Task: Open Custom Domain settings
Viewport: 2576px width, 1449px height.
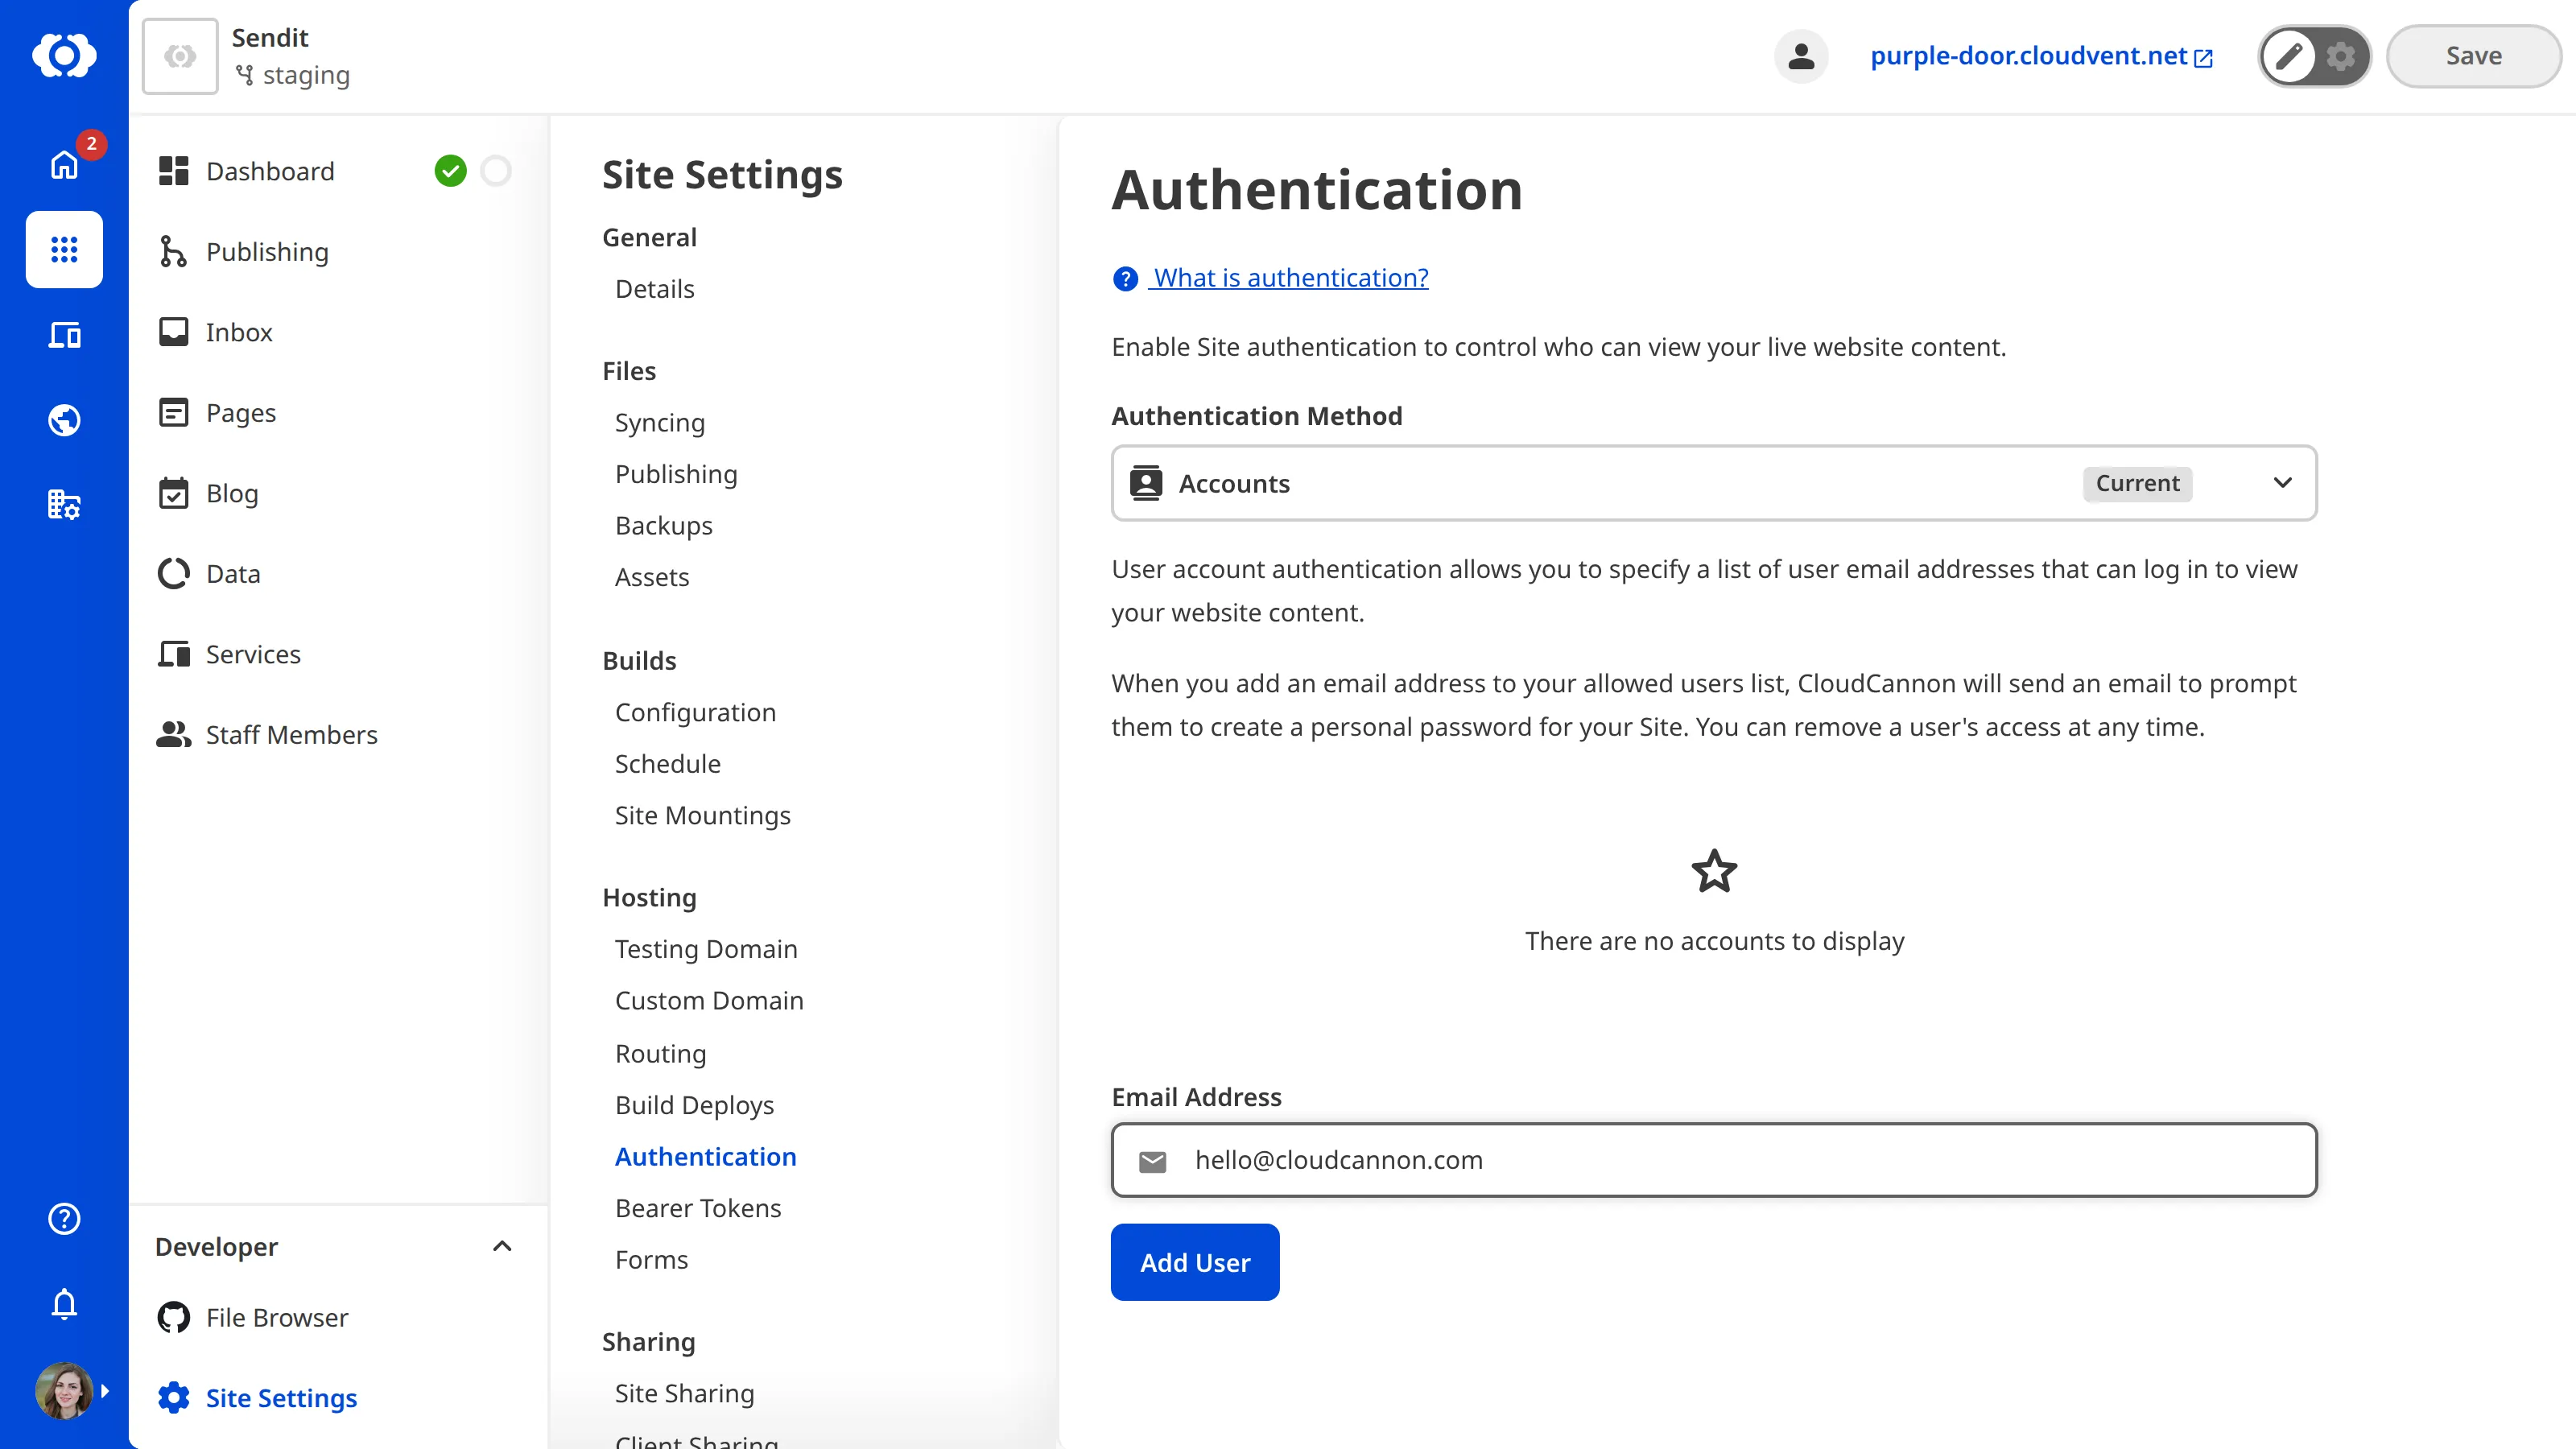Action: [x=709, y=1001]
